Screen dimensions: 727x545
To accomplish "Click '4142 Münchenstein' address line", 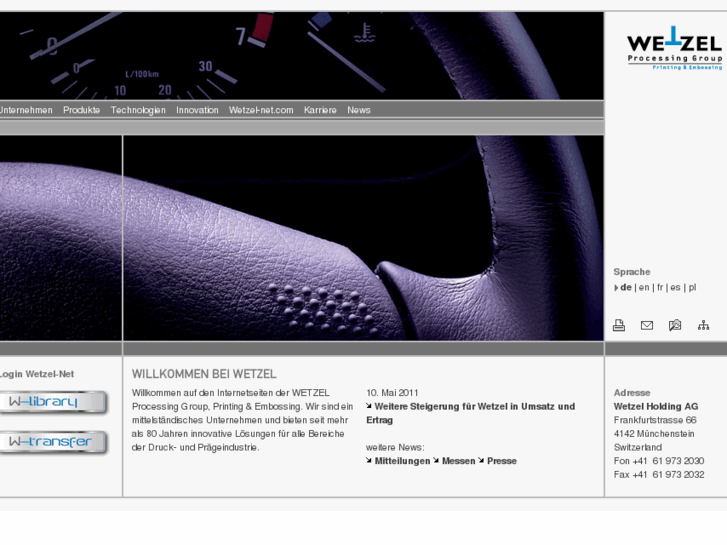I will pyautogui.click(x=654, y=434).
